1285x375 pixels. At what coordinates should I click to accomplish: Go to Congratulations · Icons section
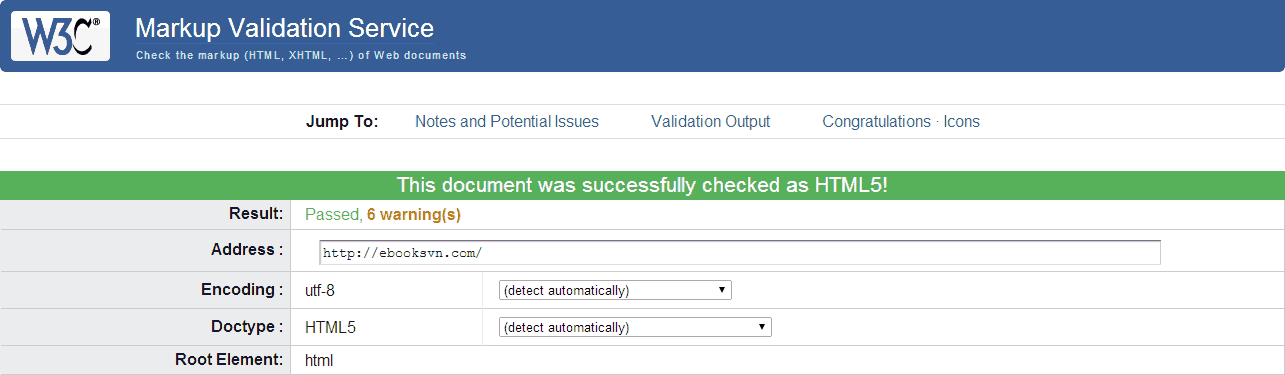[x=901, y=122]
